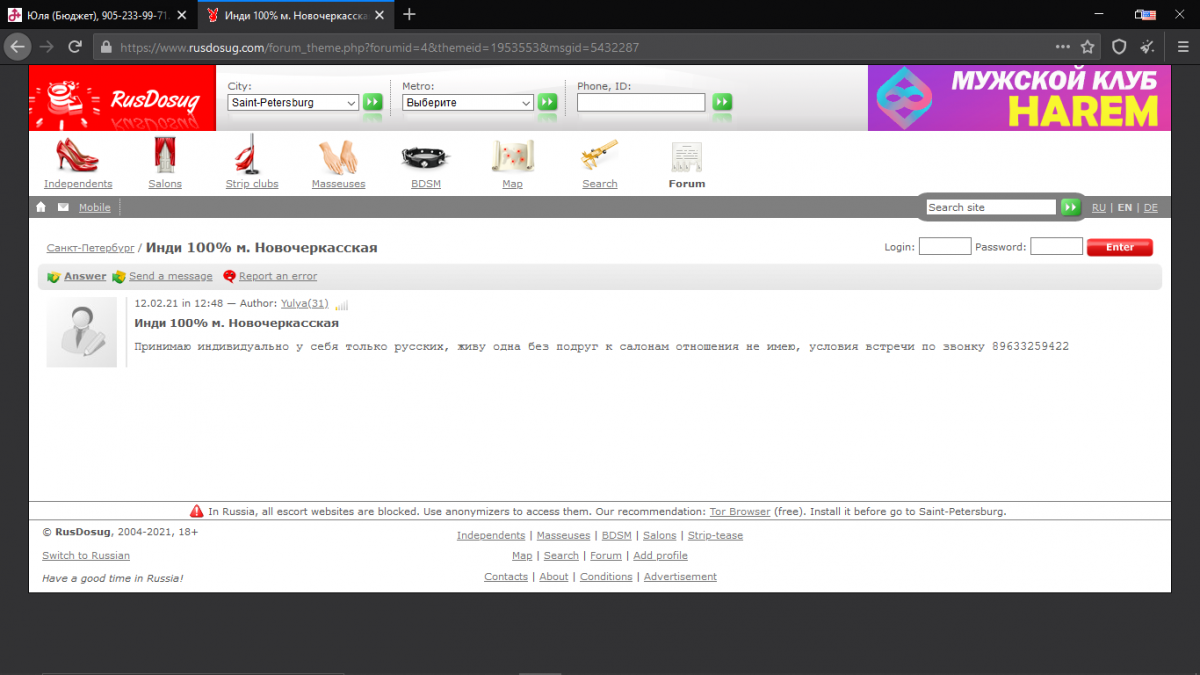Click the Phone, ID input field
The width and height of the screenshot is (1200, 675).
click(x=641, y=102)
